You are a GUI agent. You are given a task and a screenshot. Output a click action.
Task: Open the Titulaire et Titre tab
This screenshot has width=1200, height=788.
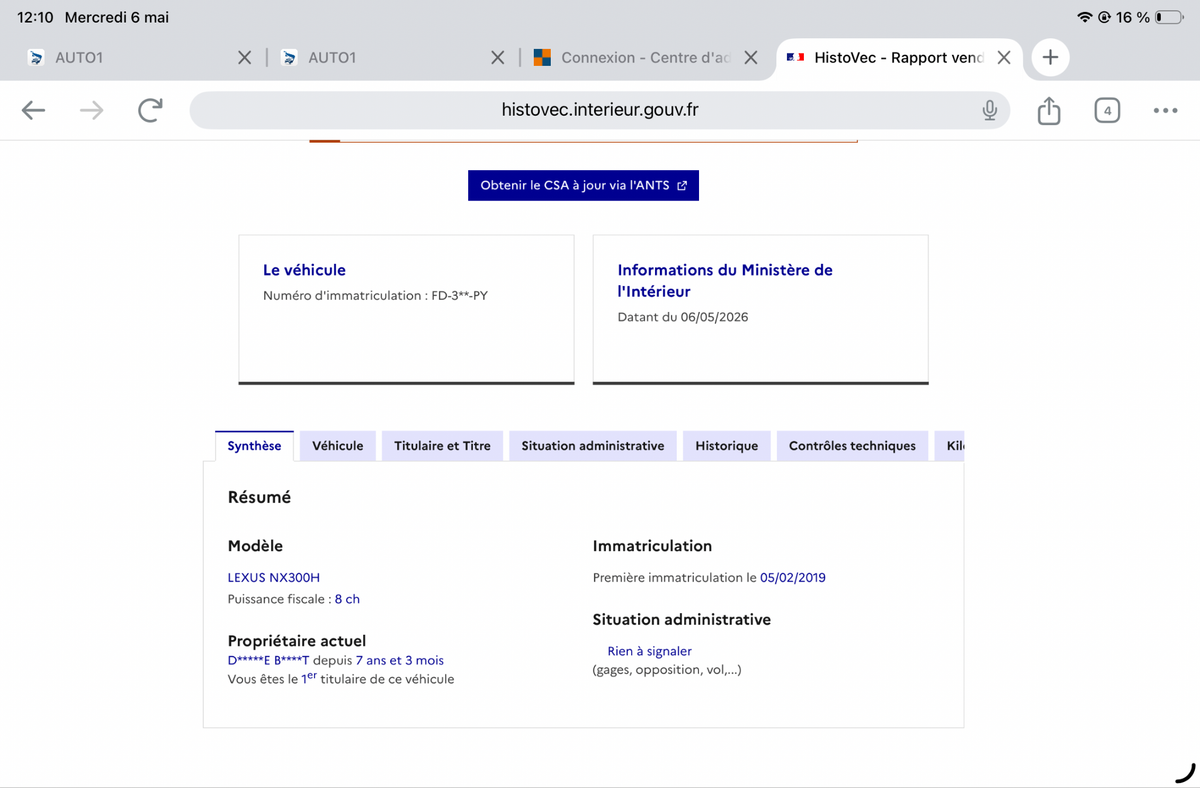(442, 446)
